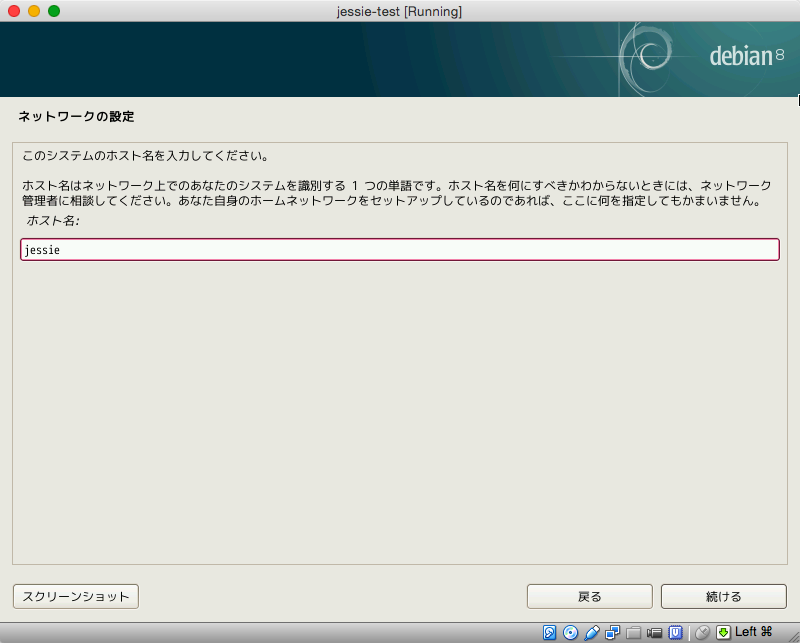Click the window title jessie-test [Running]
The width and height of the screenshot is (800, 643).
[399, 11]
